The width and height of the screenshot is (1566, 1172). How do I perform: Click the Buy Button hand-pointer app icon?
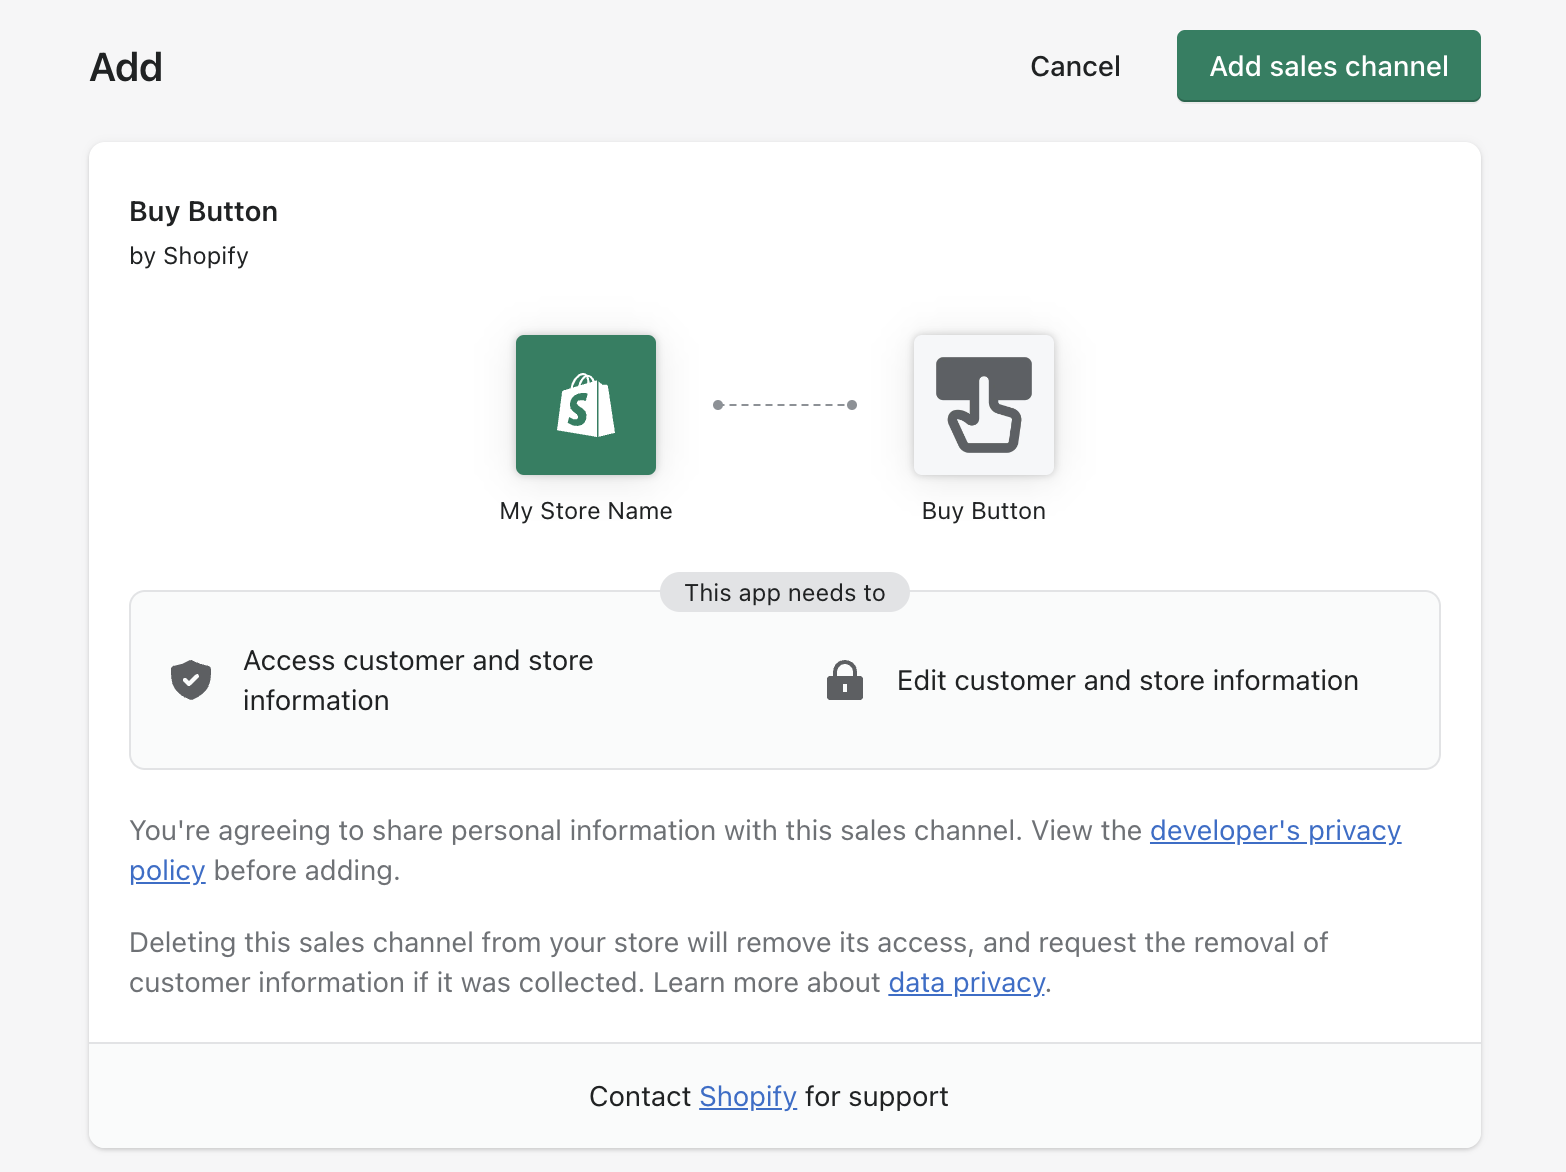click(984, 405)
